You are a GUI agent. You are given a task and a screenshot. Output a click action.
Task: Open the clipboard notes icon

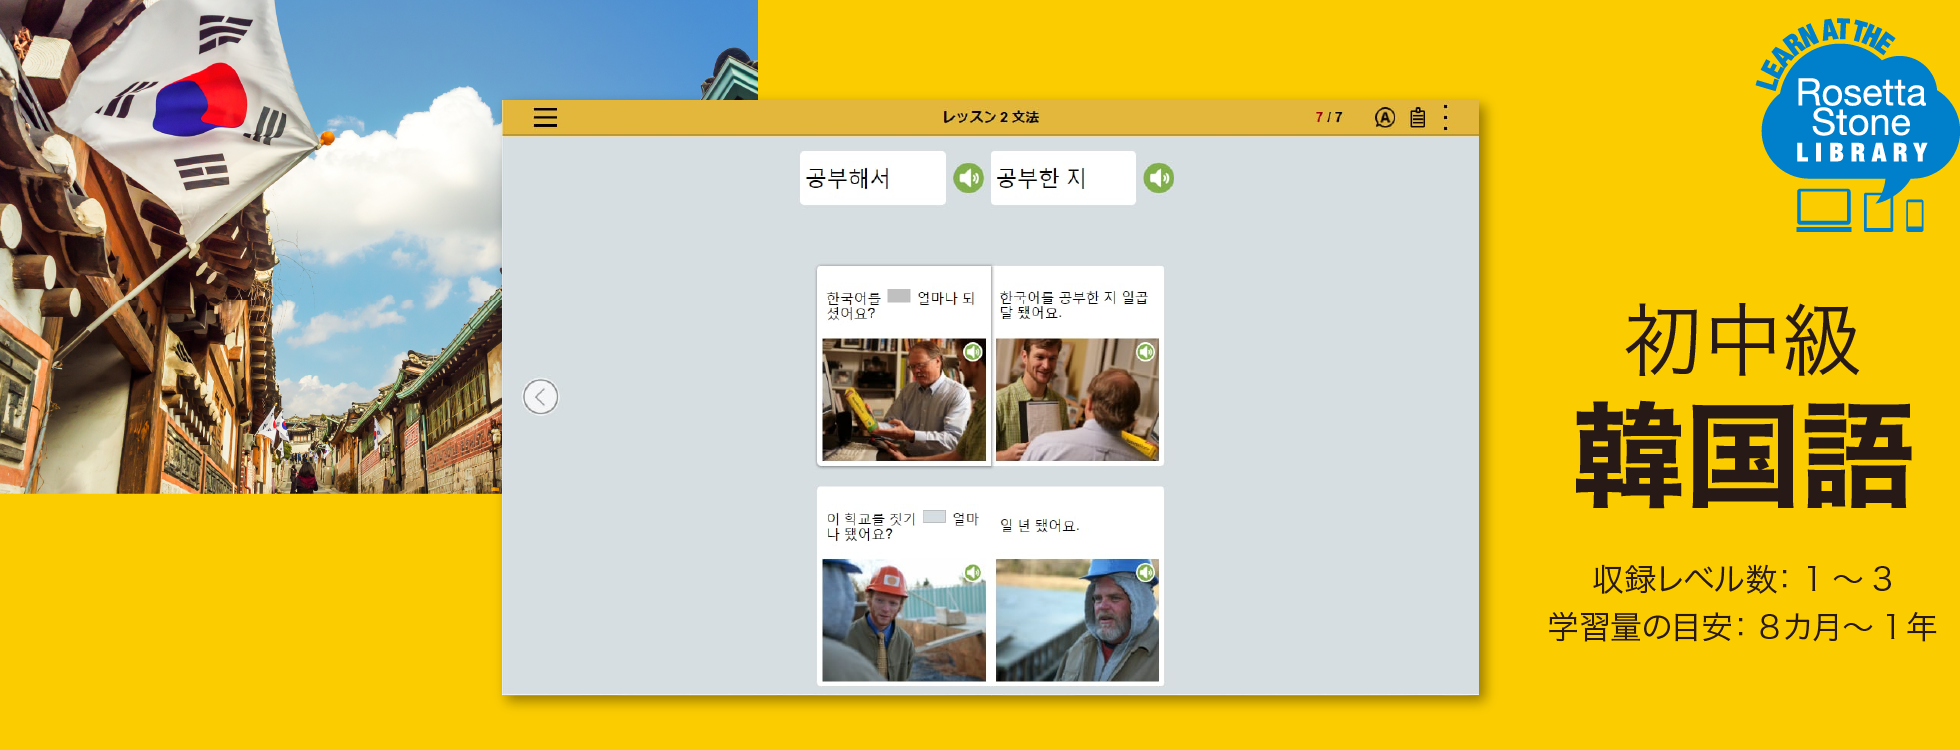(1417, 118)
